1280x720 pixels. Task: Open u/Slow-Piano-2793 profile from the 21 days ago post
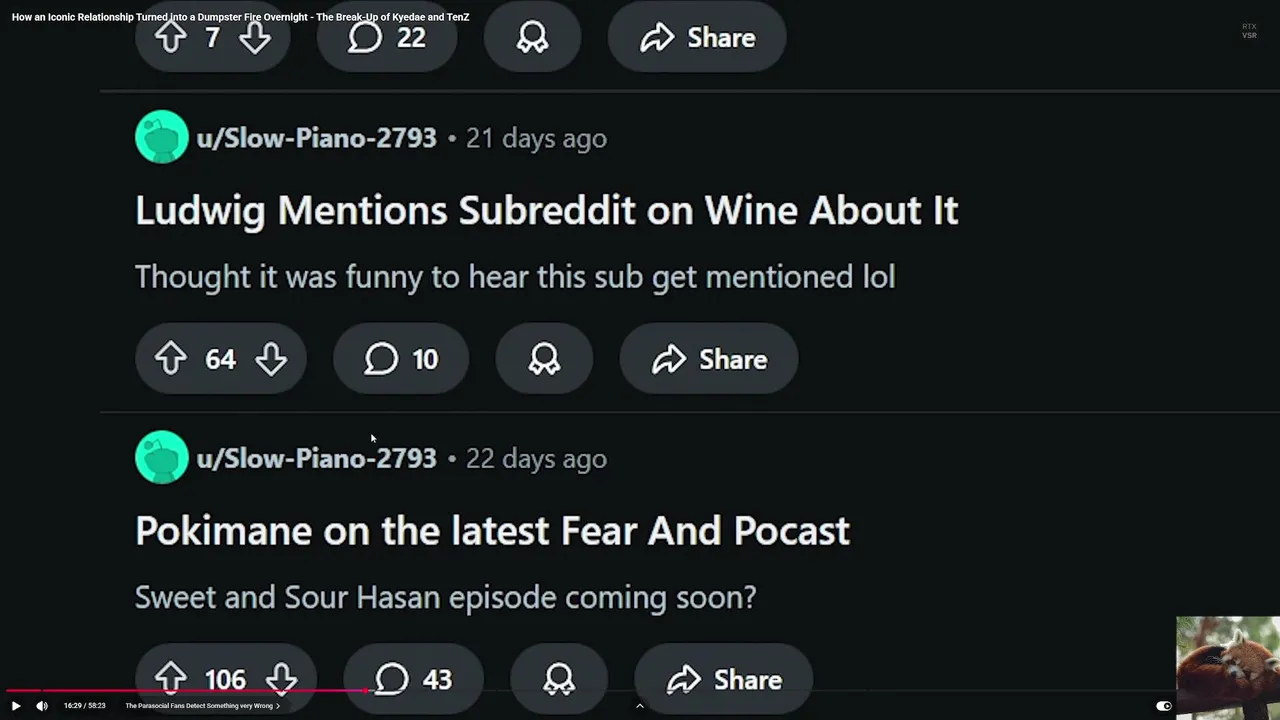(x=316, y=138)
